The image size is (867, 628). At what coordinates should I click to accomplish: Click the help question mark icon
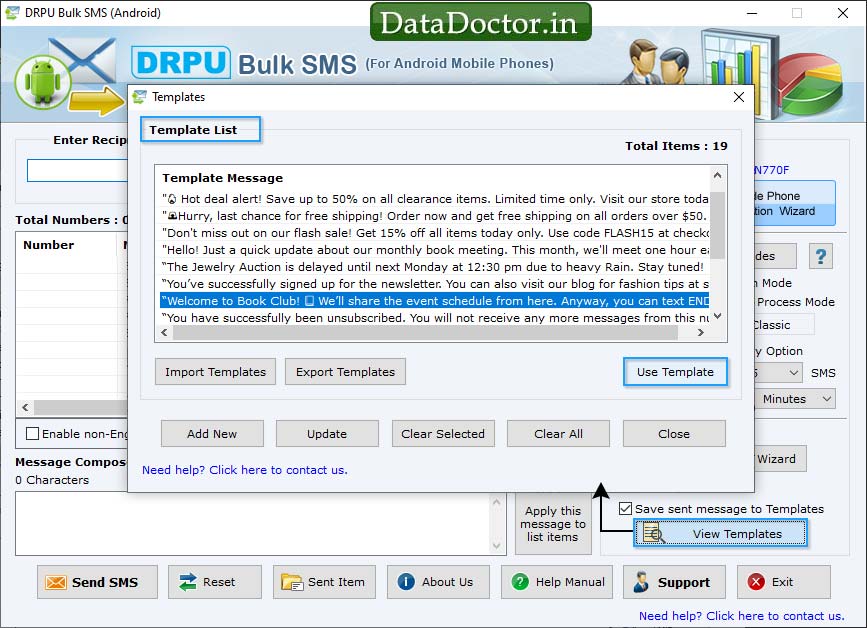pyautogui.click(x=821, y=256)
